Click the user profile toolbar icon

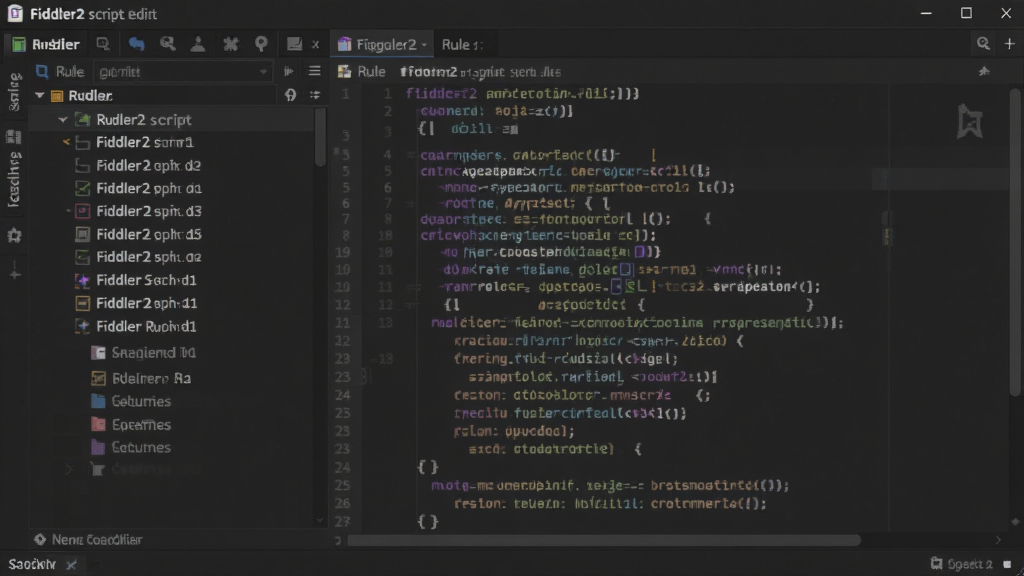tap(198, 44)
